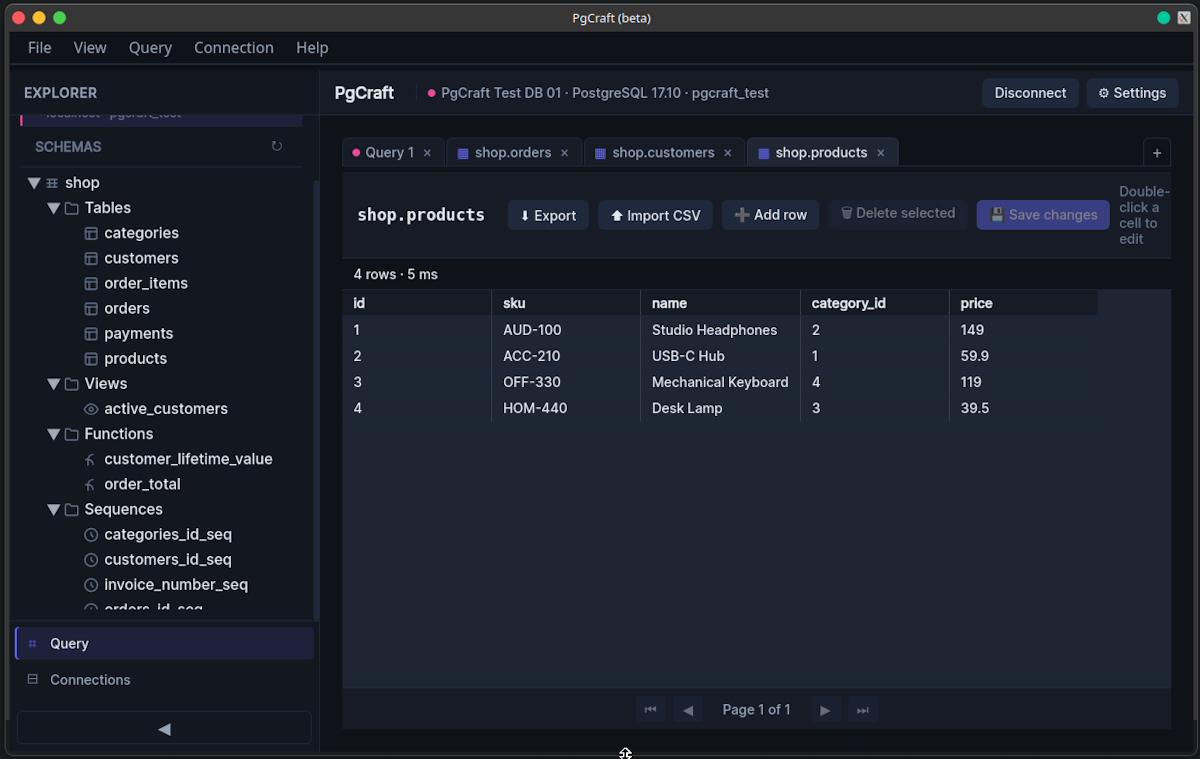Click the order_items table icon
1200x759 pixels.
tap(91, 283)
